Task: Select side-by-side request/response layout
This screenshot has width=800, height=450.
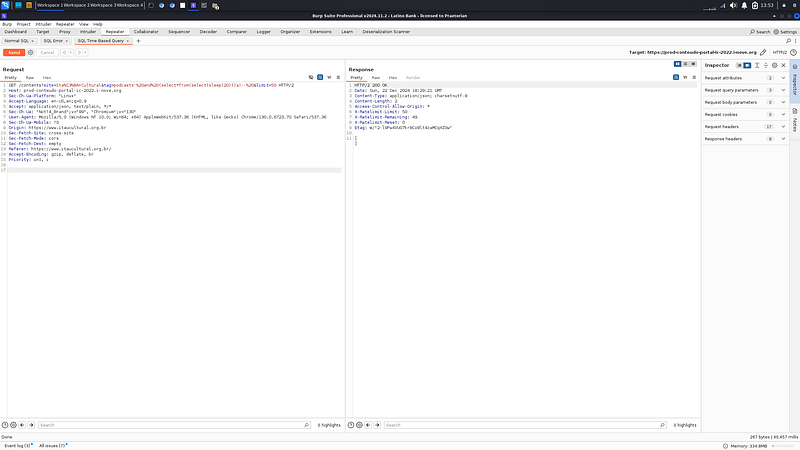Action: point(678,64)
